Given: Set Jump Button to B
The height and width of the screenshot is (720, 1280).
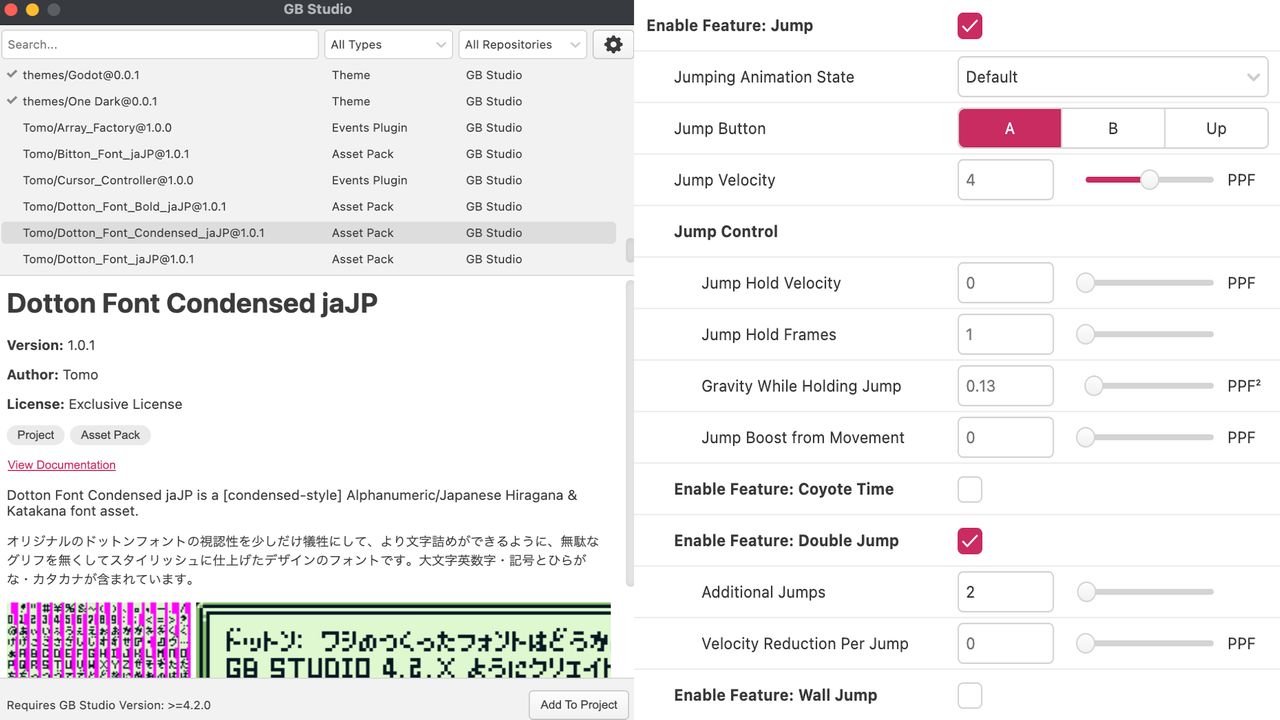Looking at the screenshot, I should coord(1112,129).
